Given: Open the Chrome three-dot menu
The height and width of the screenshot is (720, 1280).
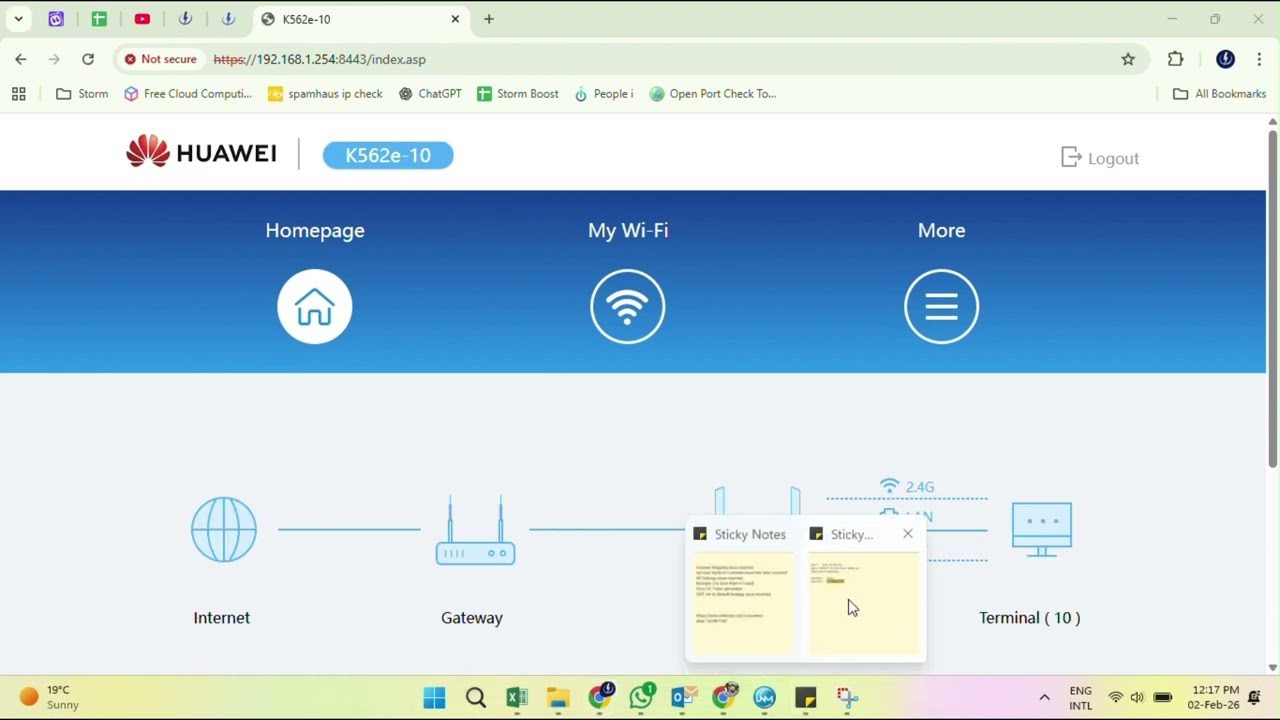Looking at the screenshot, I should [x=1259, y=59].
